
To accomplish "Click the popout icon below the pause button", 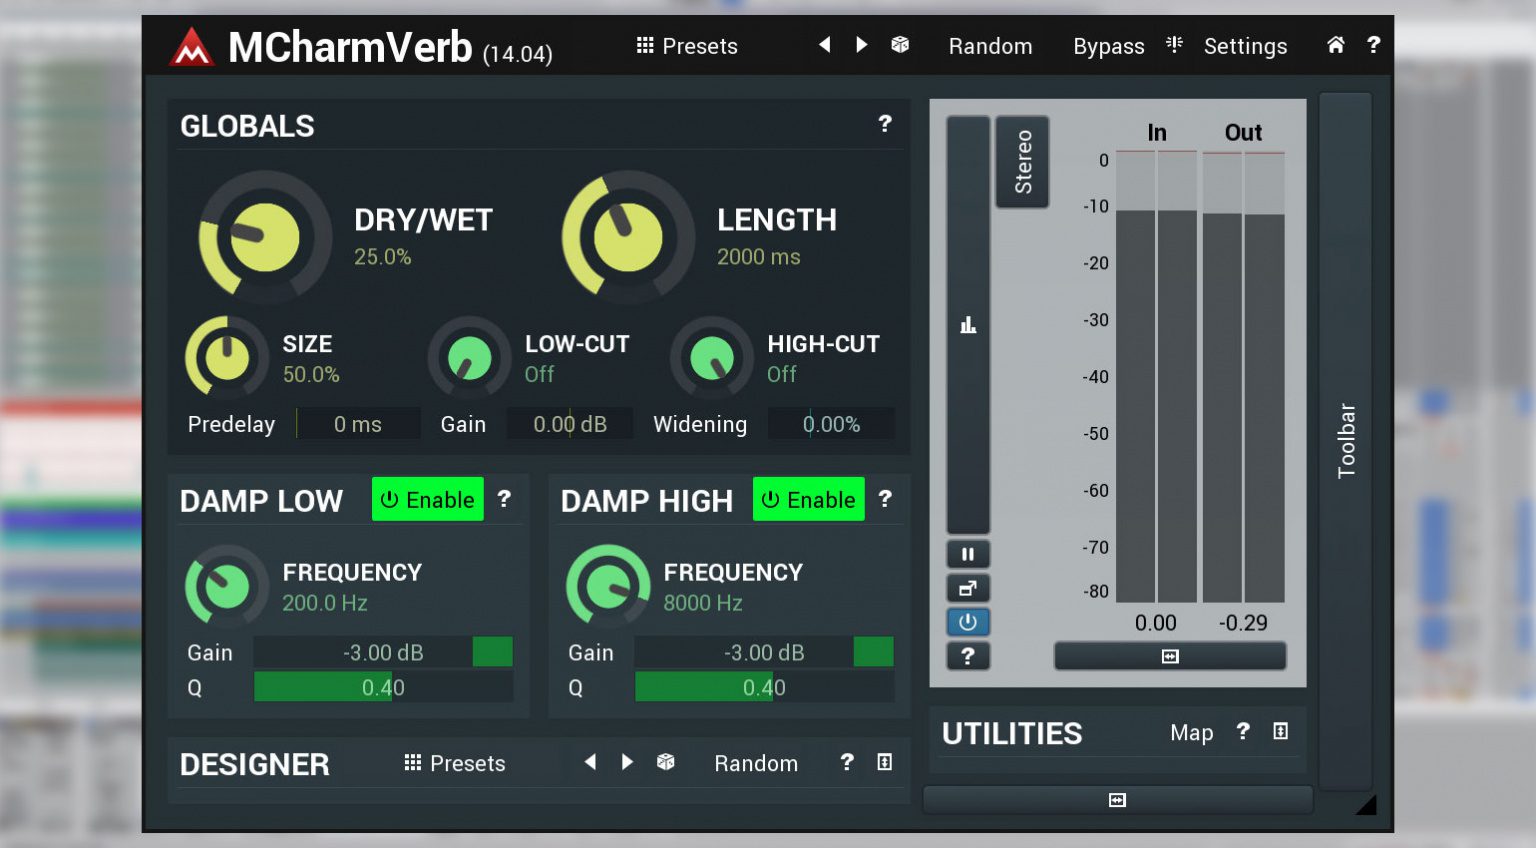I will tap(967, 588).
